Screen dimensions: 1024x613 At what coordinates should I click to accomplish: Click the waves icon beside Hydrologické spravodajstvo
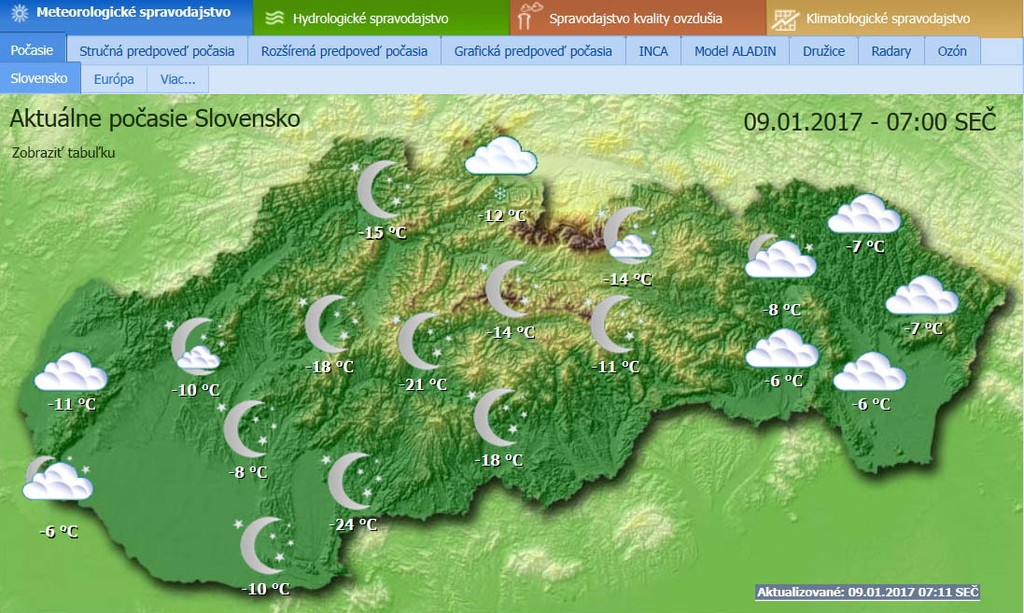coord(273,18)
